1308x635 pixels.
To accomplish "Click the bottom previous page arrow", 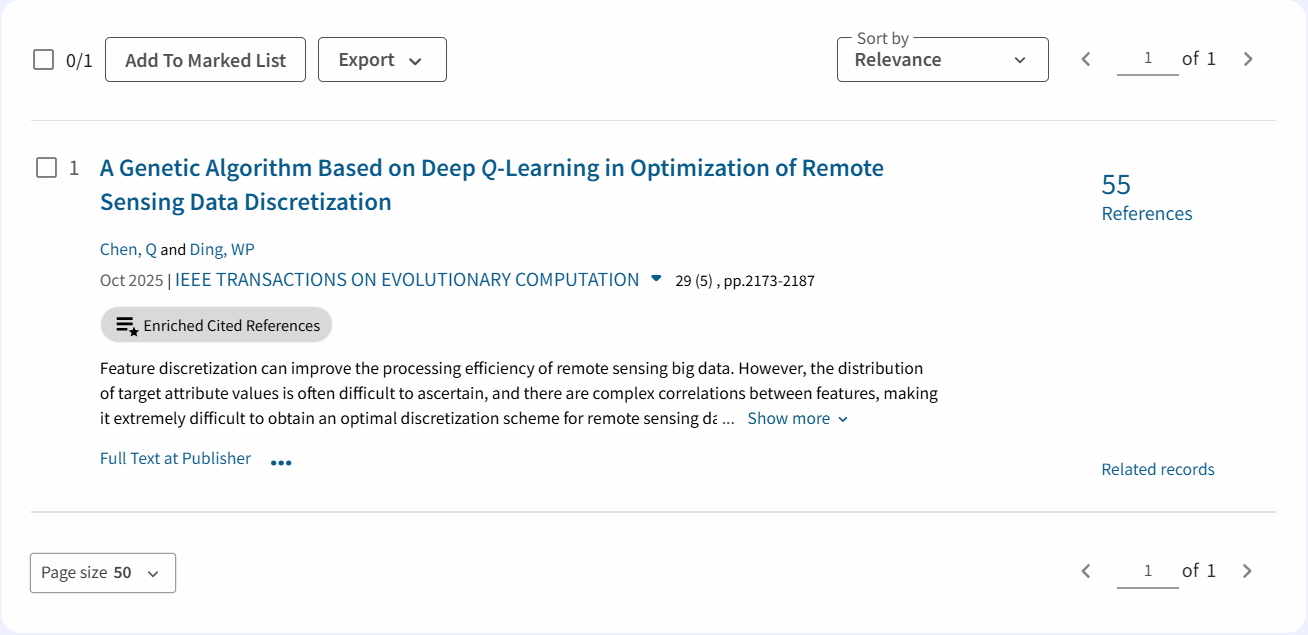I will (x=1086, y=571).
